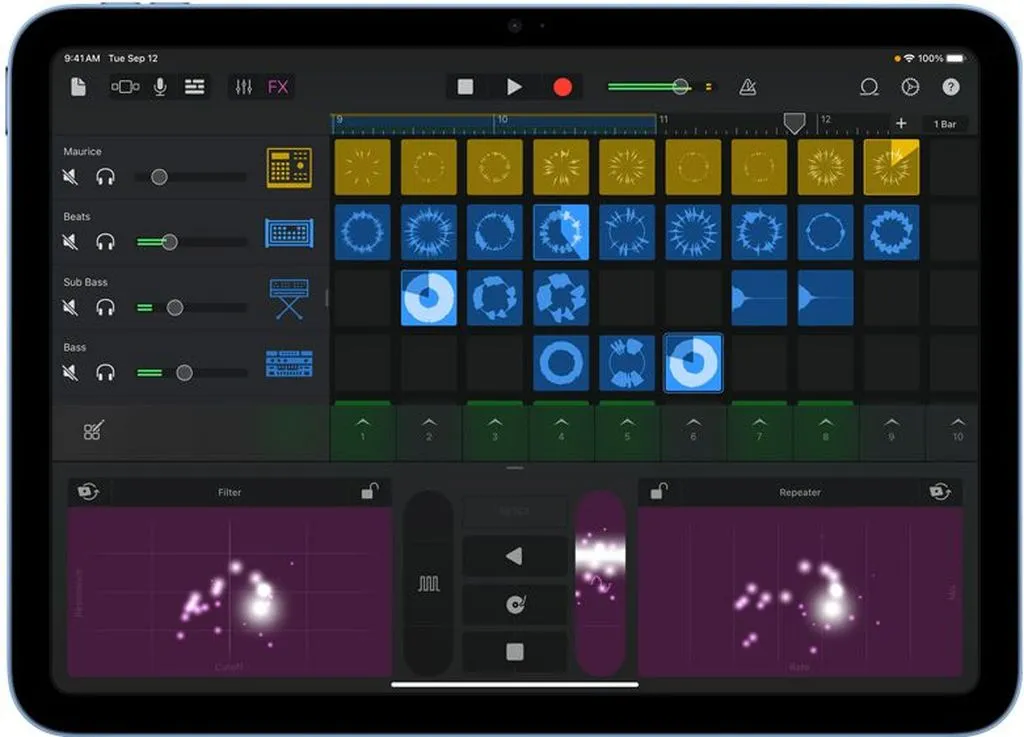Switch to the Tracks view button
1024x737 pixels.
pos(195,87)
